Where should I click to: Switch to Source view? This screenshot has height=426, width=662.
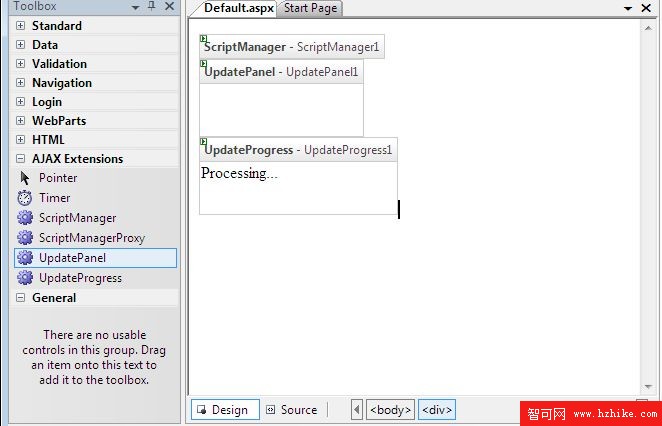[x=290, y=410]
